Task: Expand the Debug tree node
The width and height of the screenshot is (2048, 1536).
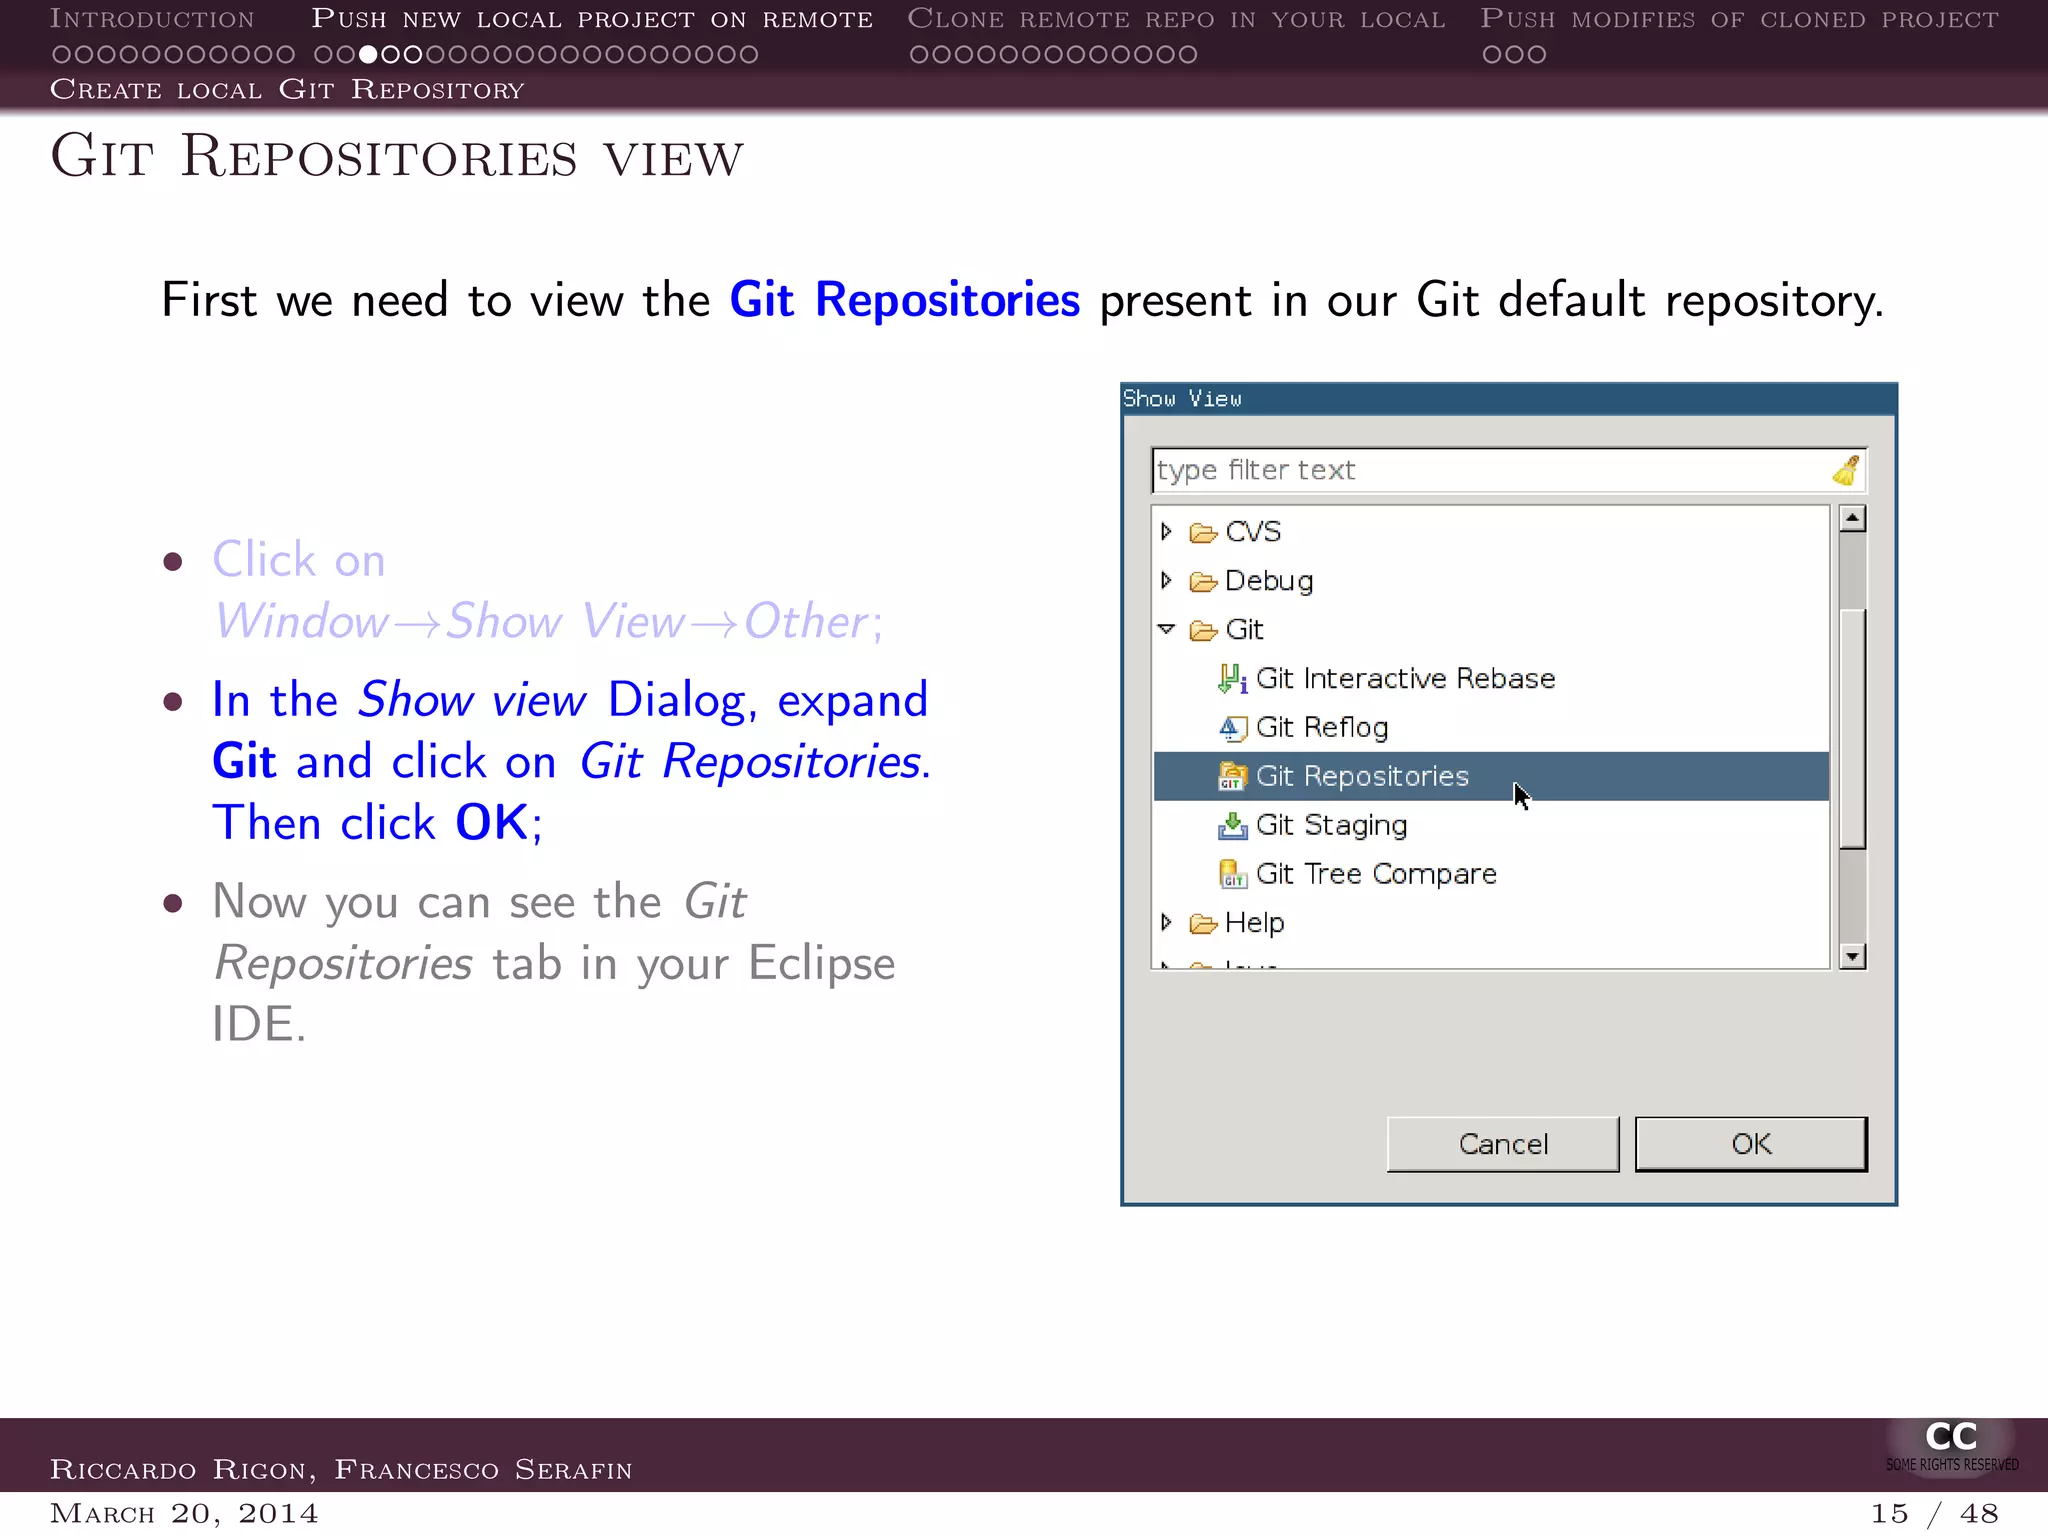Action: [x=1166, y=581]
